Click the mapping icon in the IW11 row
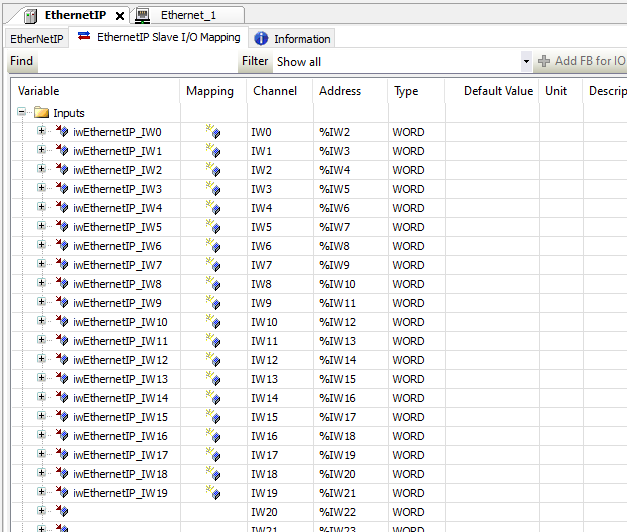This screenshot has height=532, width=627. [x=213, y=340]
